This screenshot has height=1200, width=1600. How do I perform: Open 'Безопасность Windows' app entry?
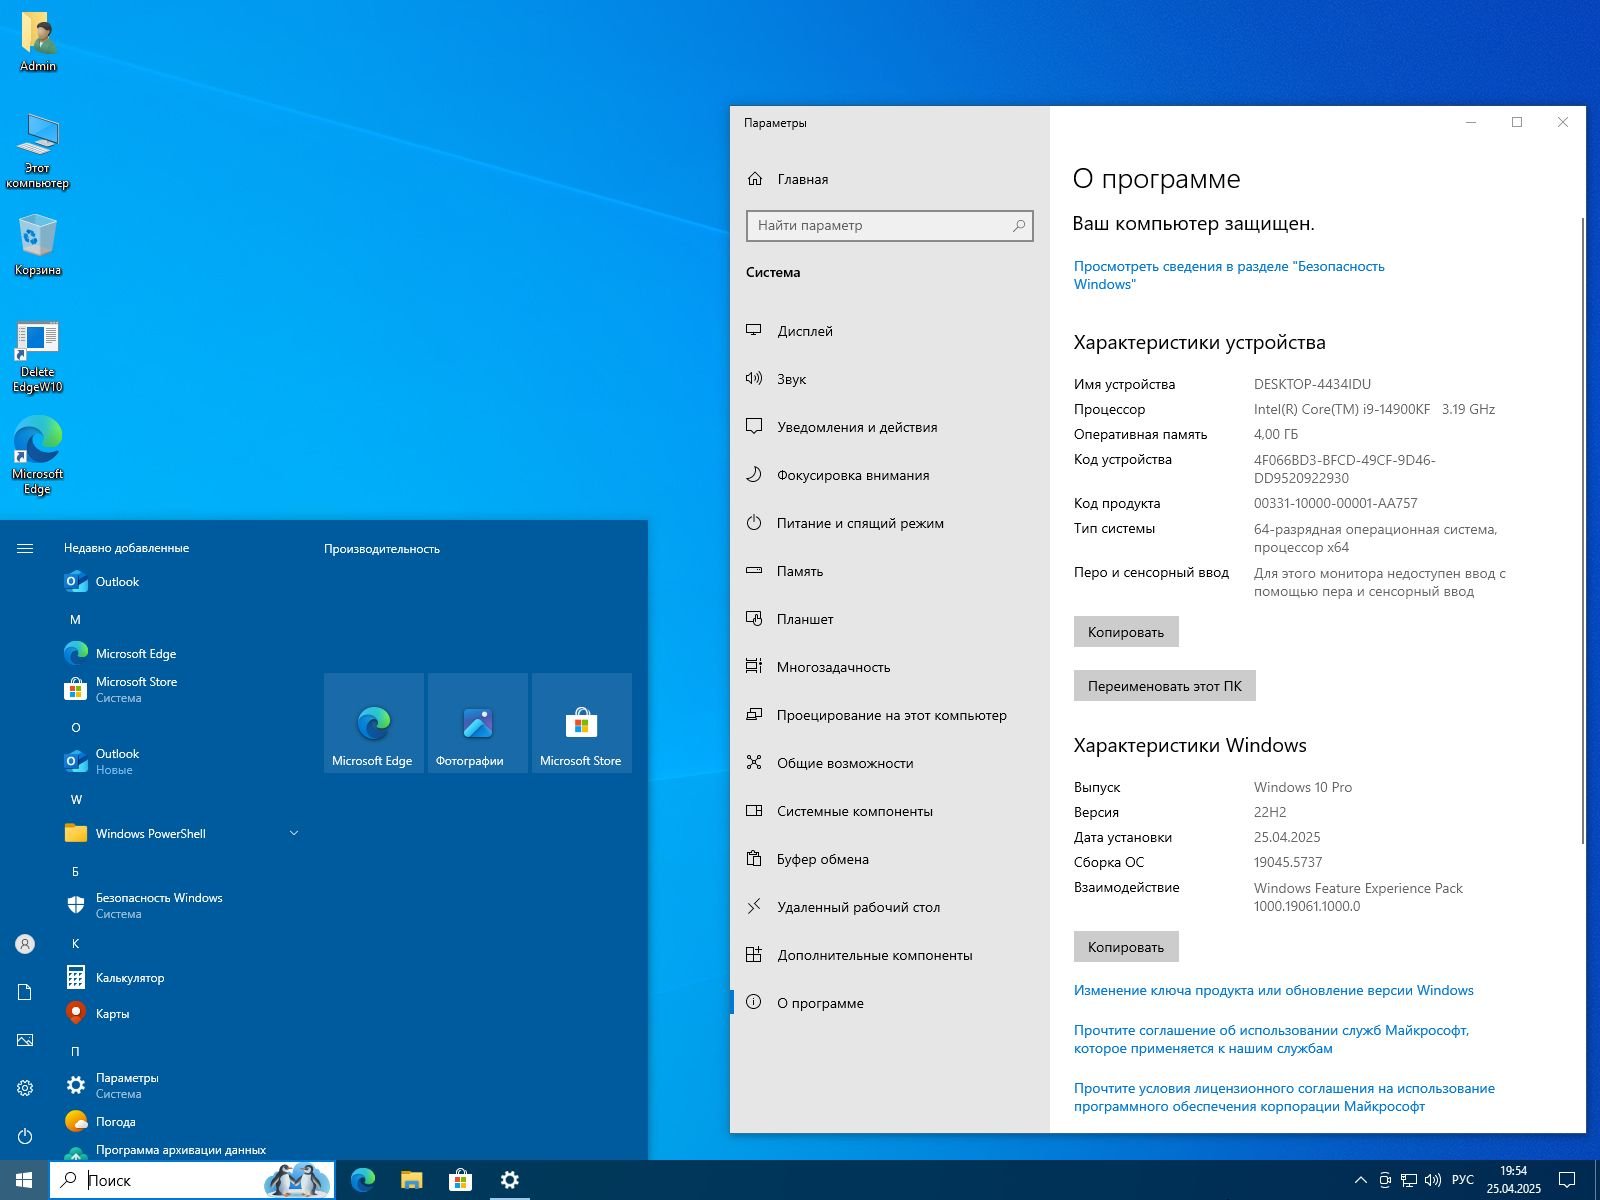click(182, 905)
